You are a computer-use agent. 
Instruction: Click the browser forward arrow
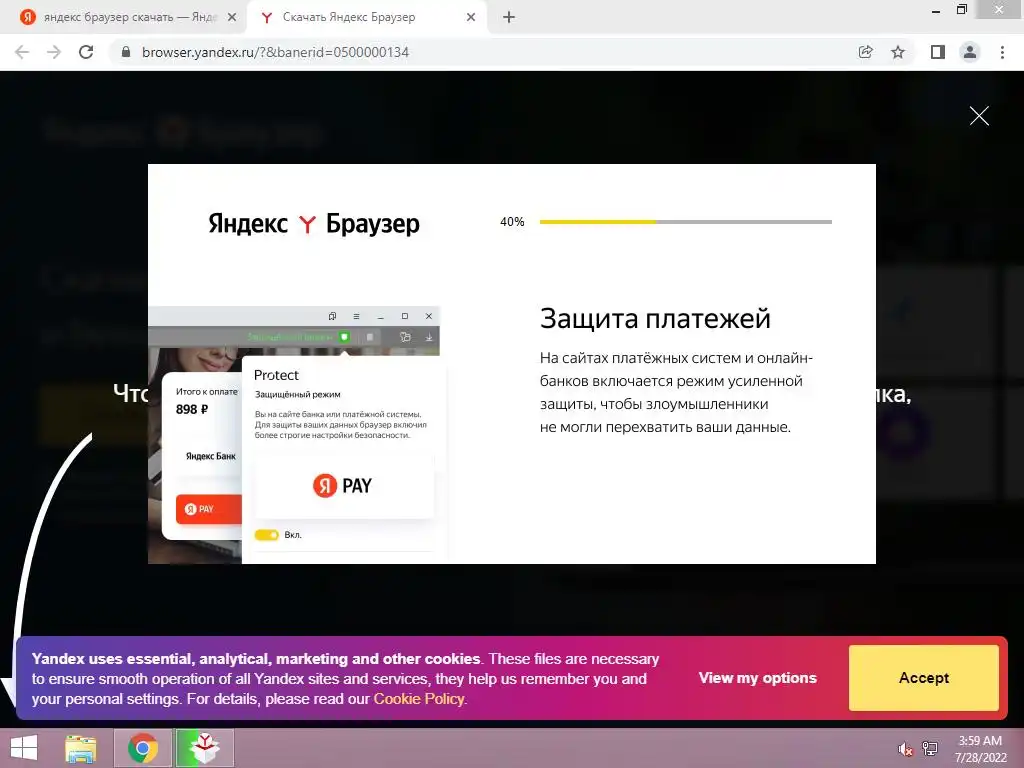pyautogui.click(x=54, y=52)
